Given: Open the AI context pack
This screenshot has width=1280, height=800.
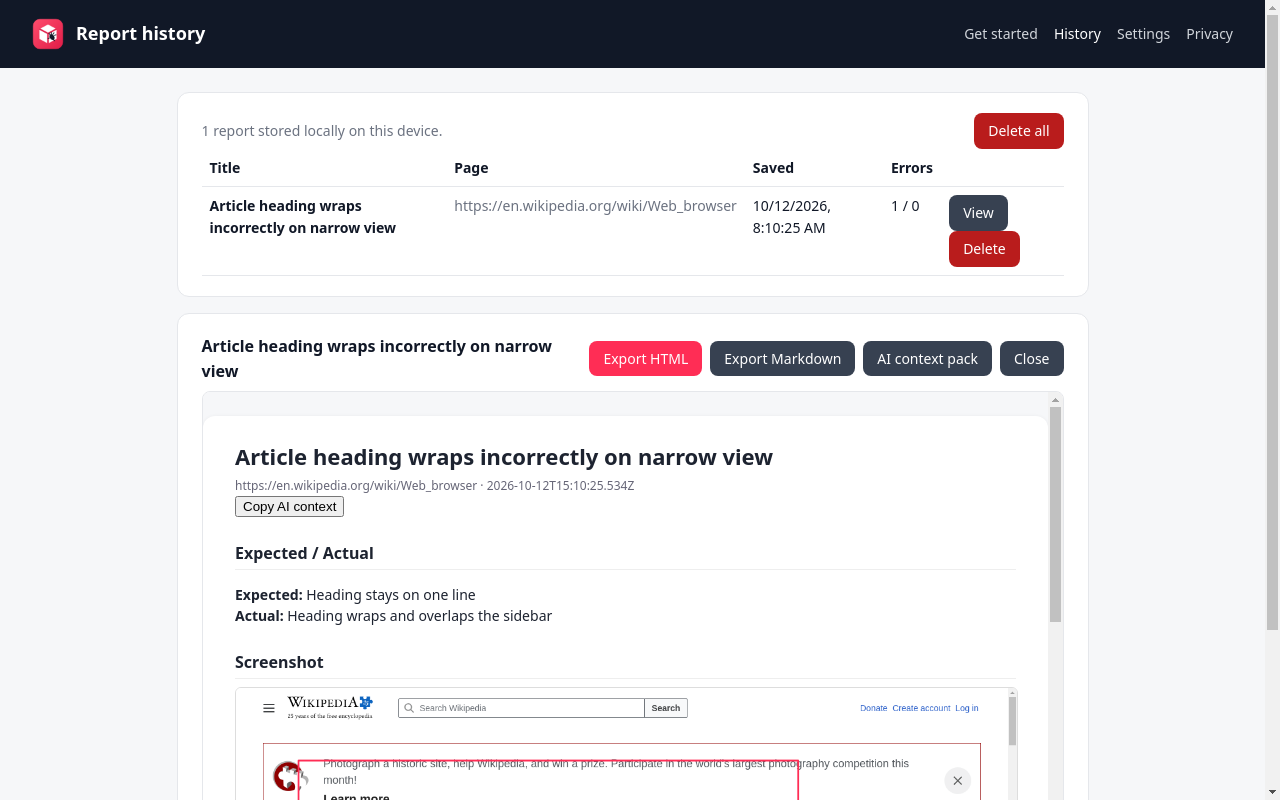Looking at the screenshot, I should tap(927, 359).
